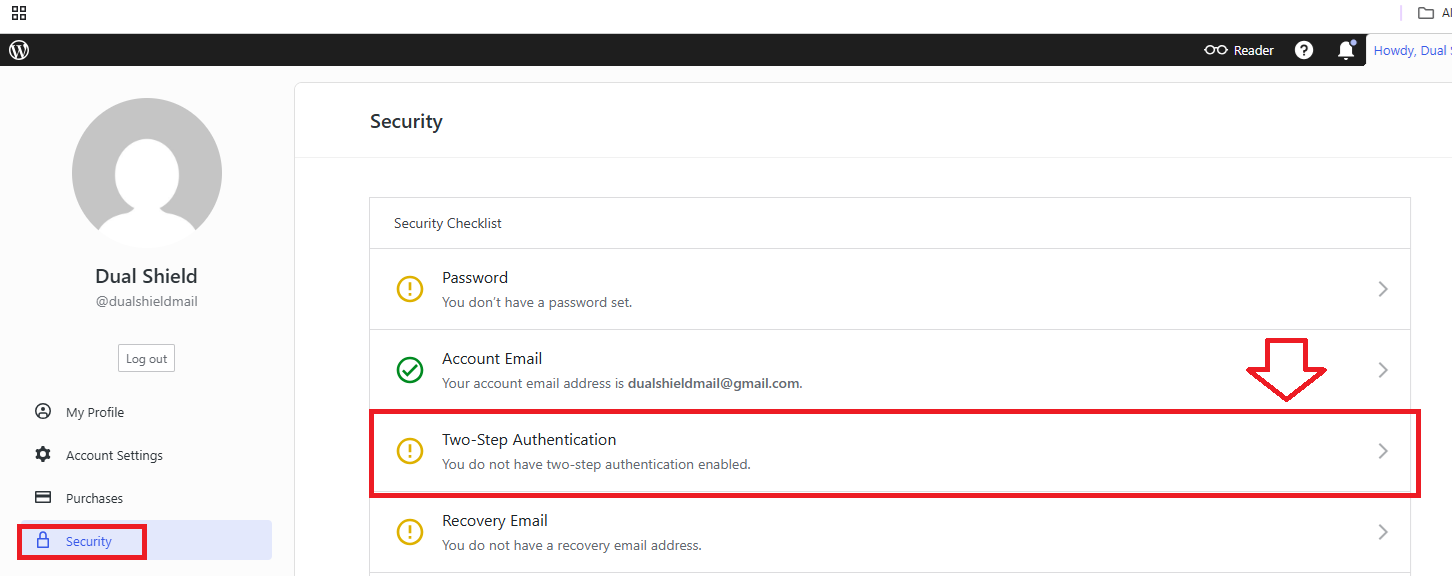Expand the Password row chevron
The image size is (1452, 576).
[1383, 289]
